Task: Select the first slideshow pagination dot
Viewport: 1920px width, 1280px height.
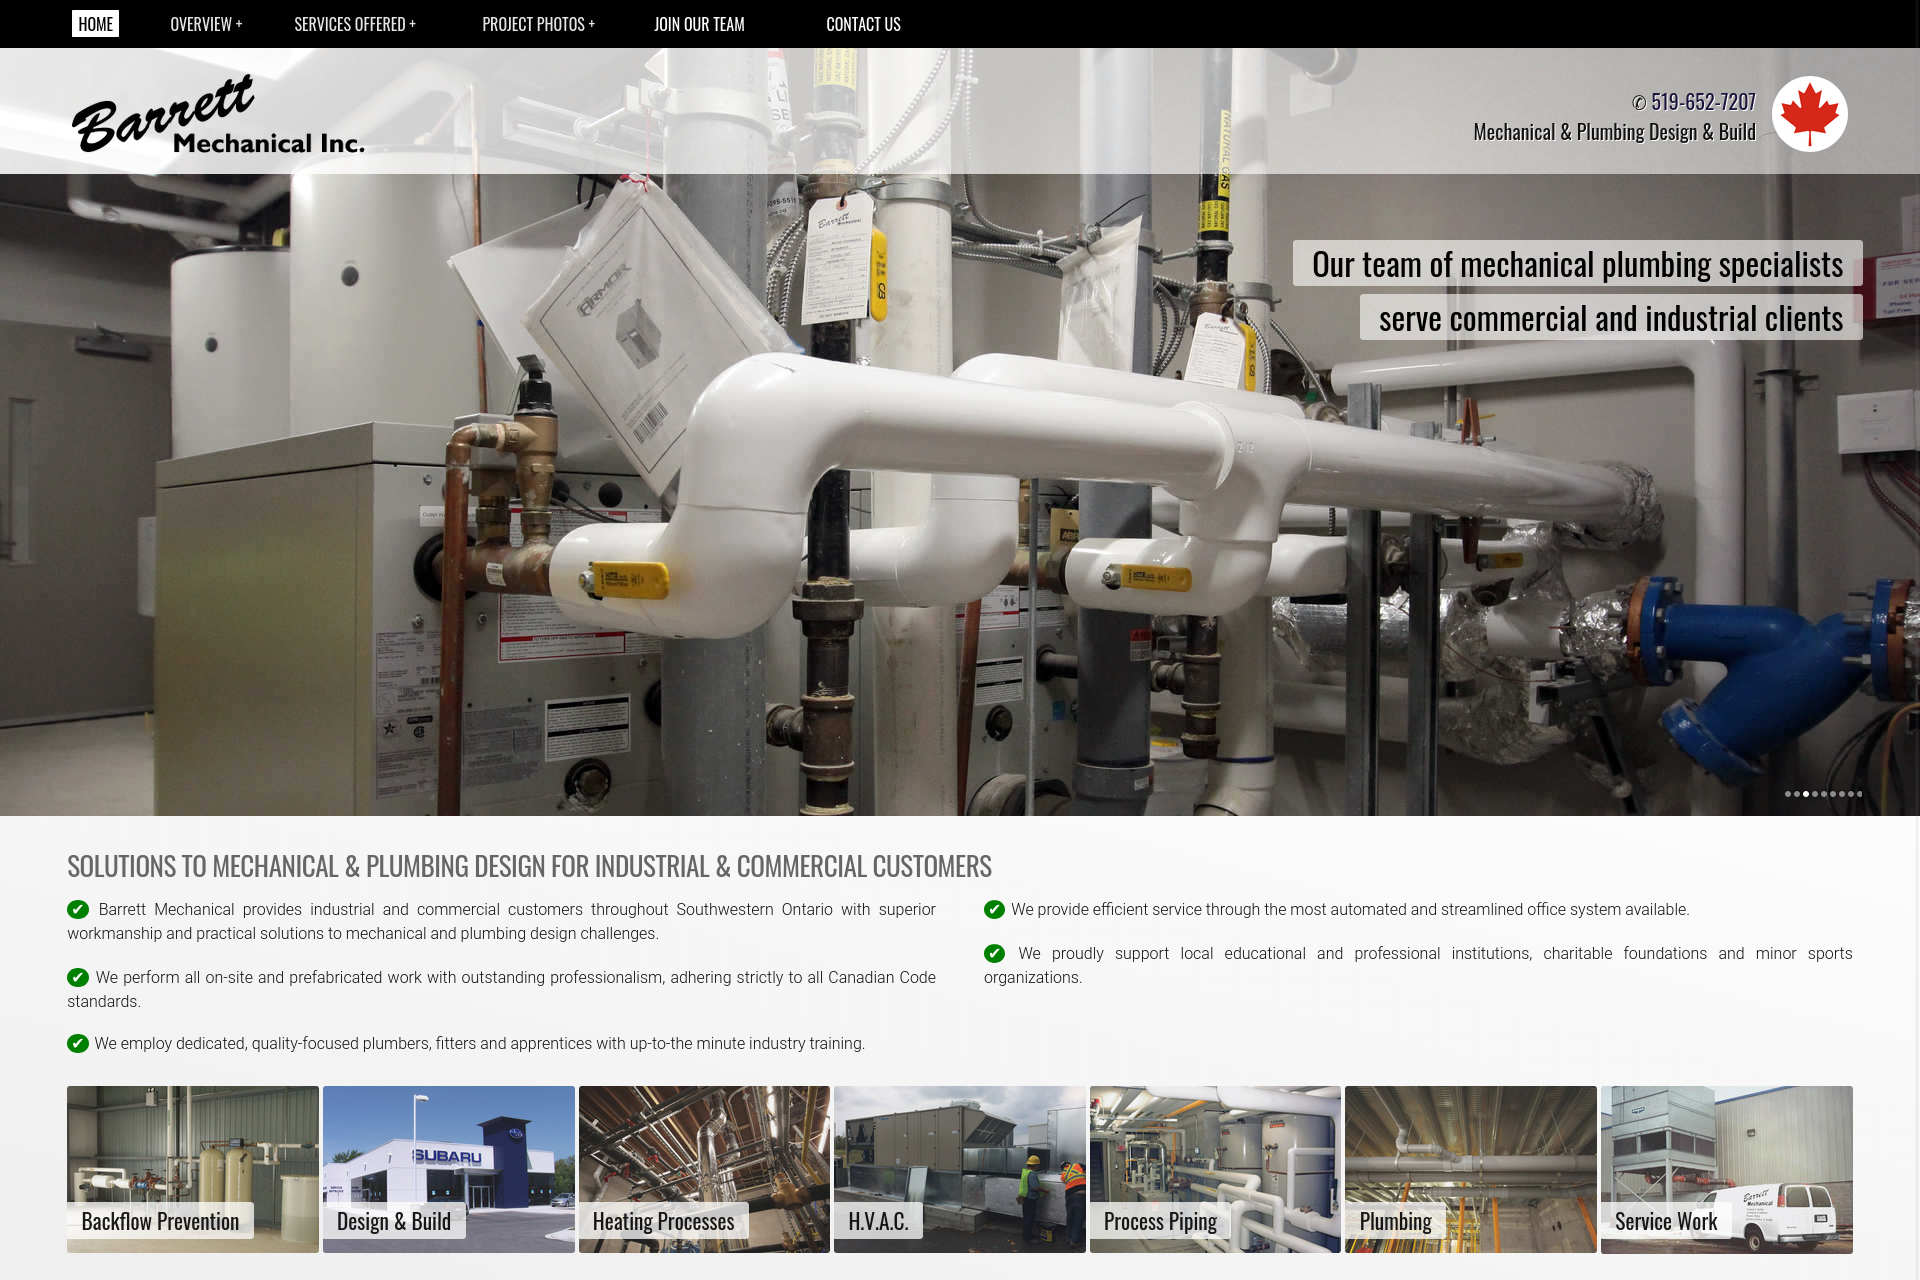Action: (1788, 794)
